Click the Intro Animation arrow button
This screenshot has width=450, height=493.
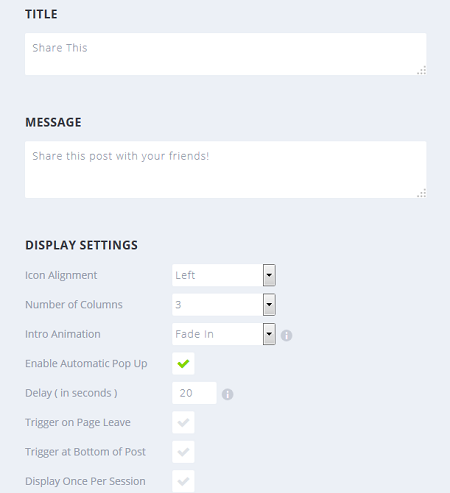269,334
